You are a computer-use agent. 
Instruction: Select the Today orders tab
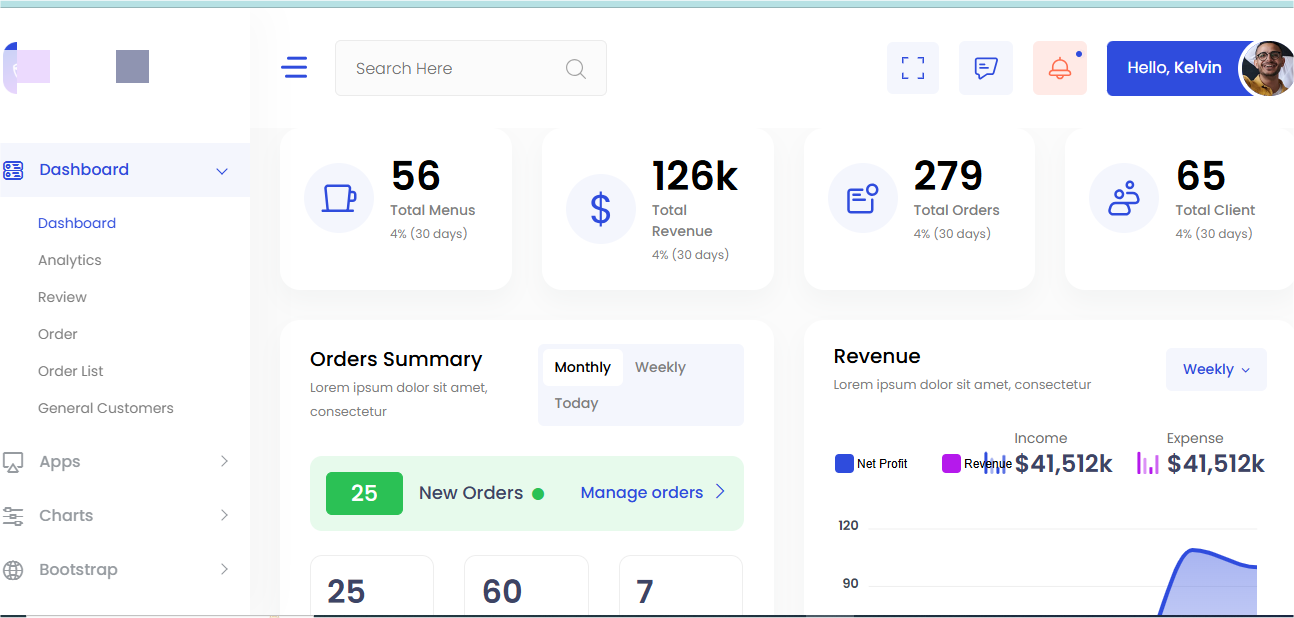[x=576, y=403]
